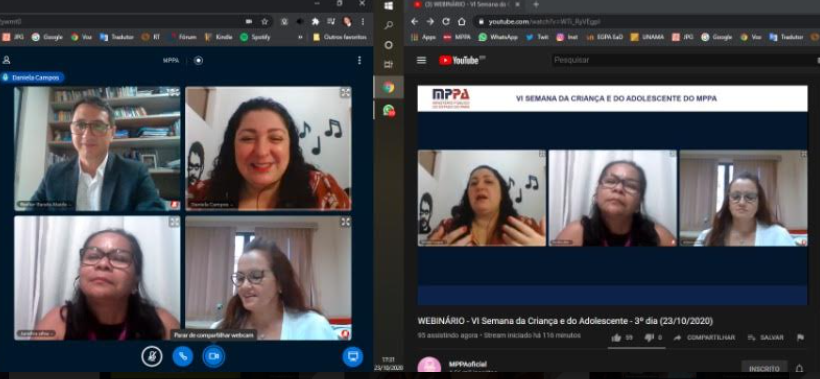Click SALVAR to save the video
The height and width of the screenshot is (379, 820).
coord(765,338)
